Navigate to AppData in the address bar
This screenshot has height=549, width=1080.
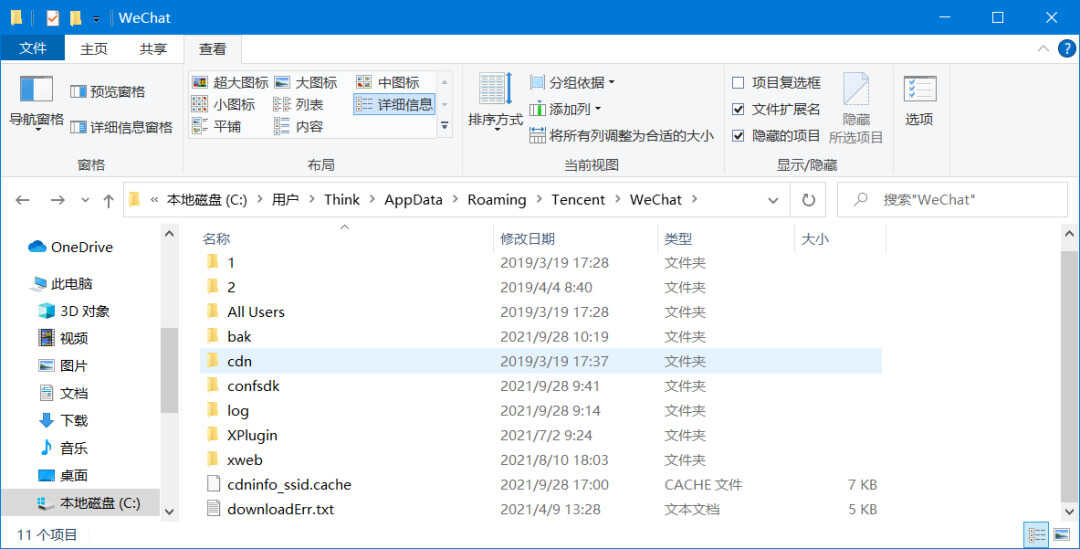(413, 200)
